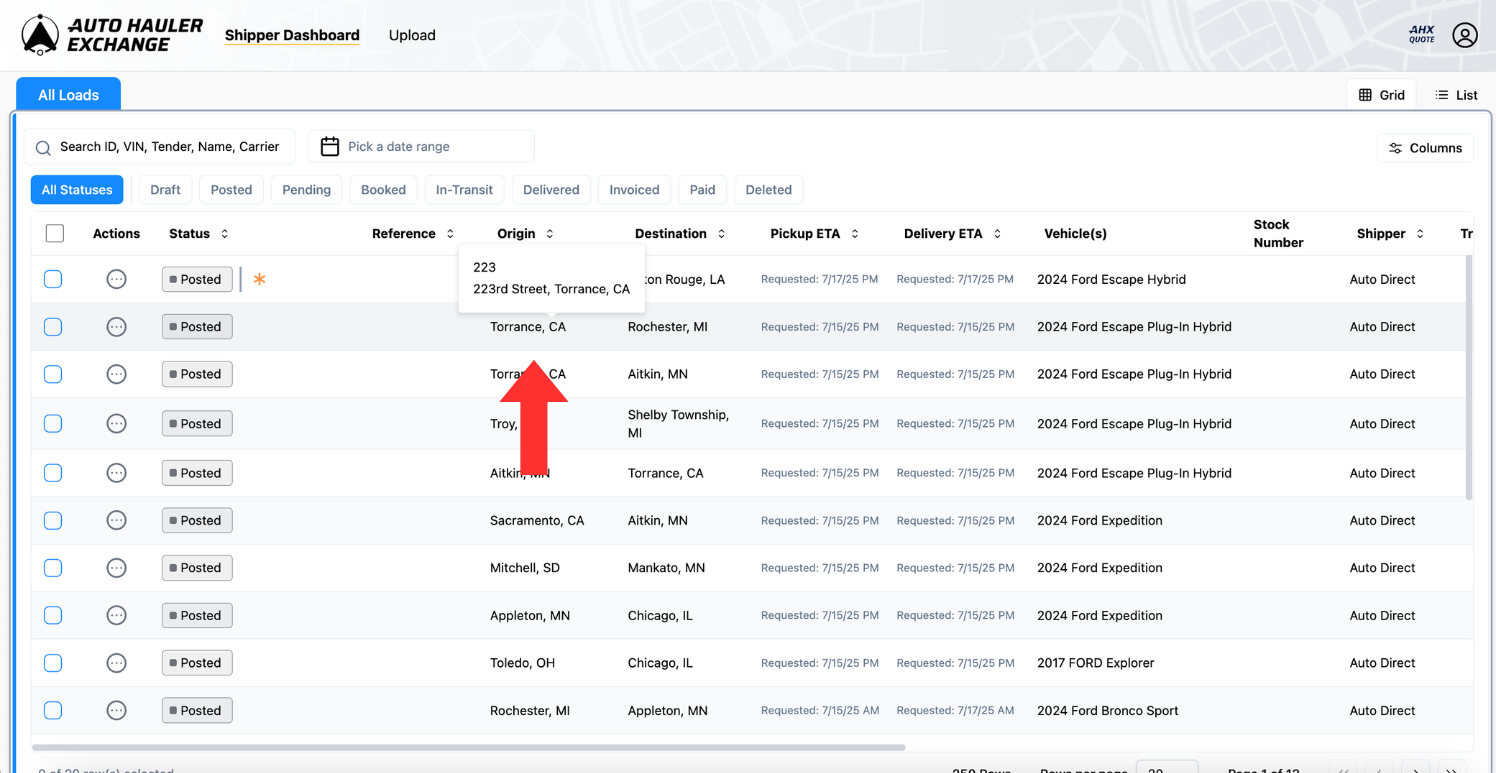
Task: Filter loads by In-Transit status
Action: click(x=464, y=190)
